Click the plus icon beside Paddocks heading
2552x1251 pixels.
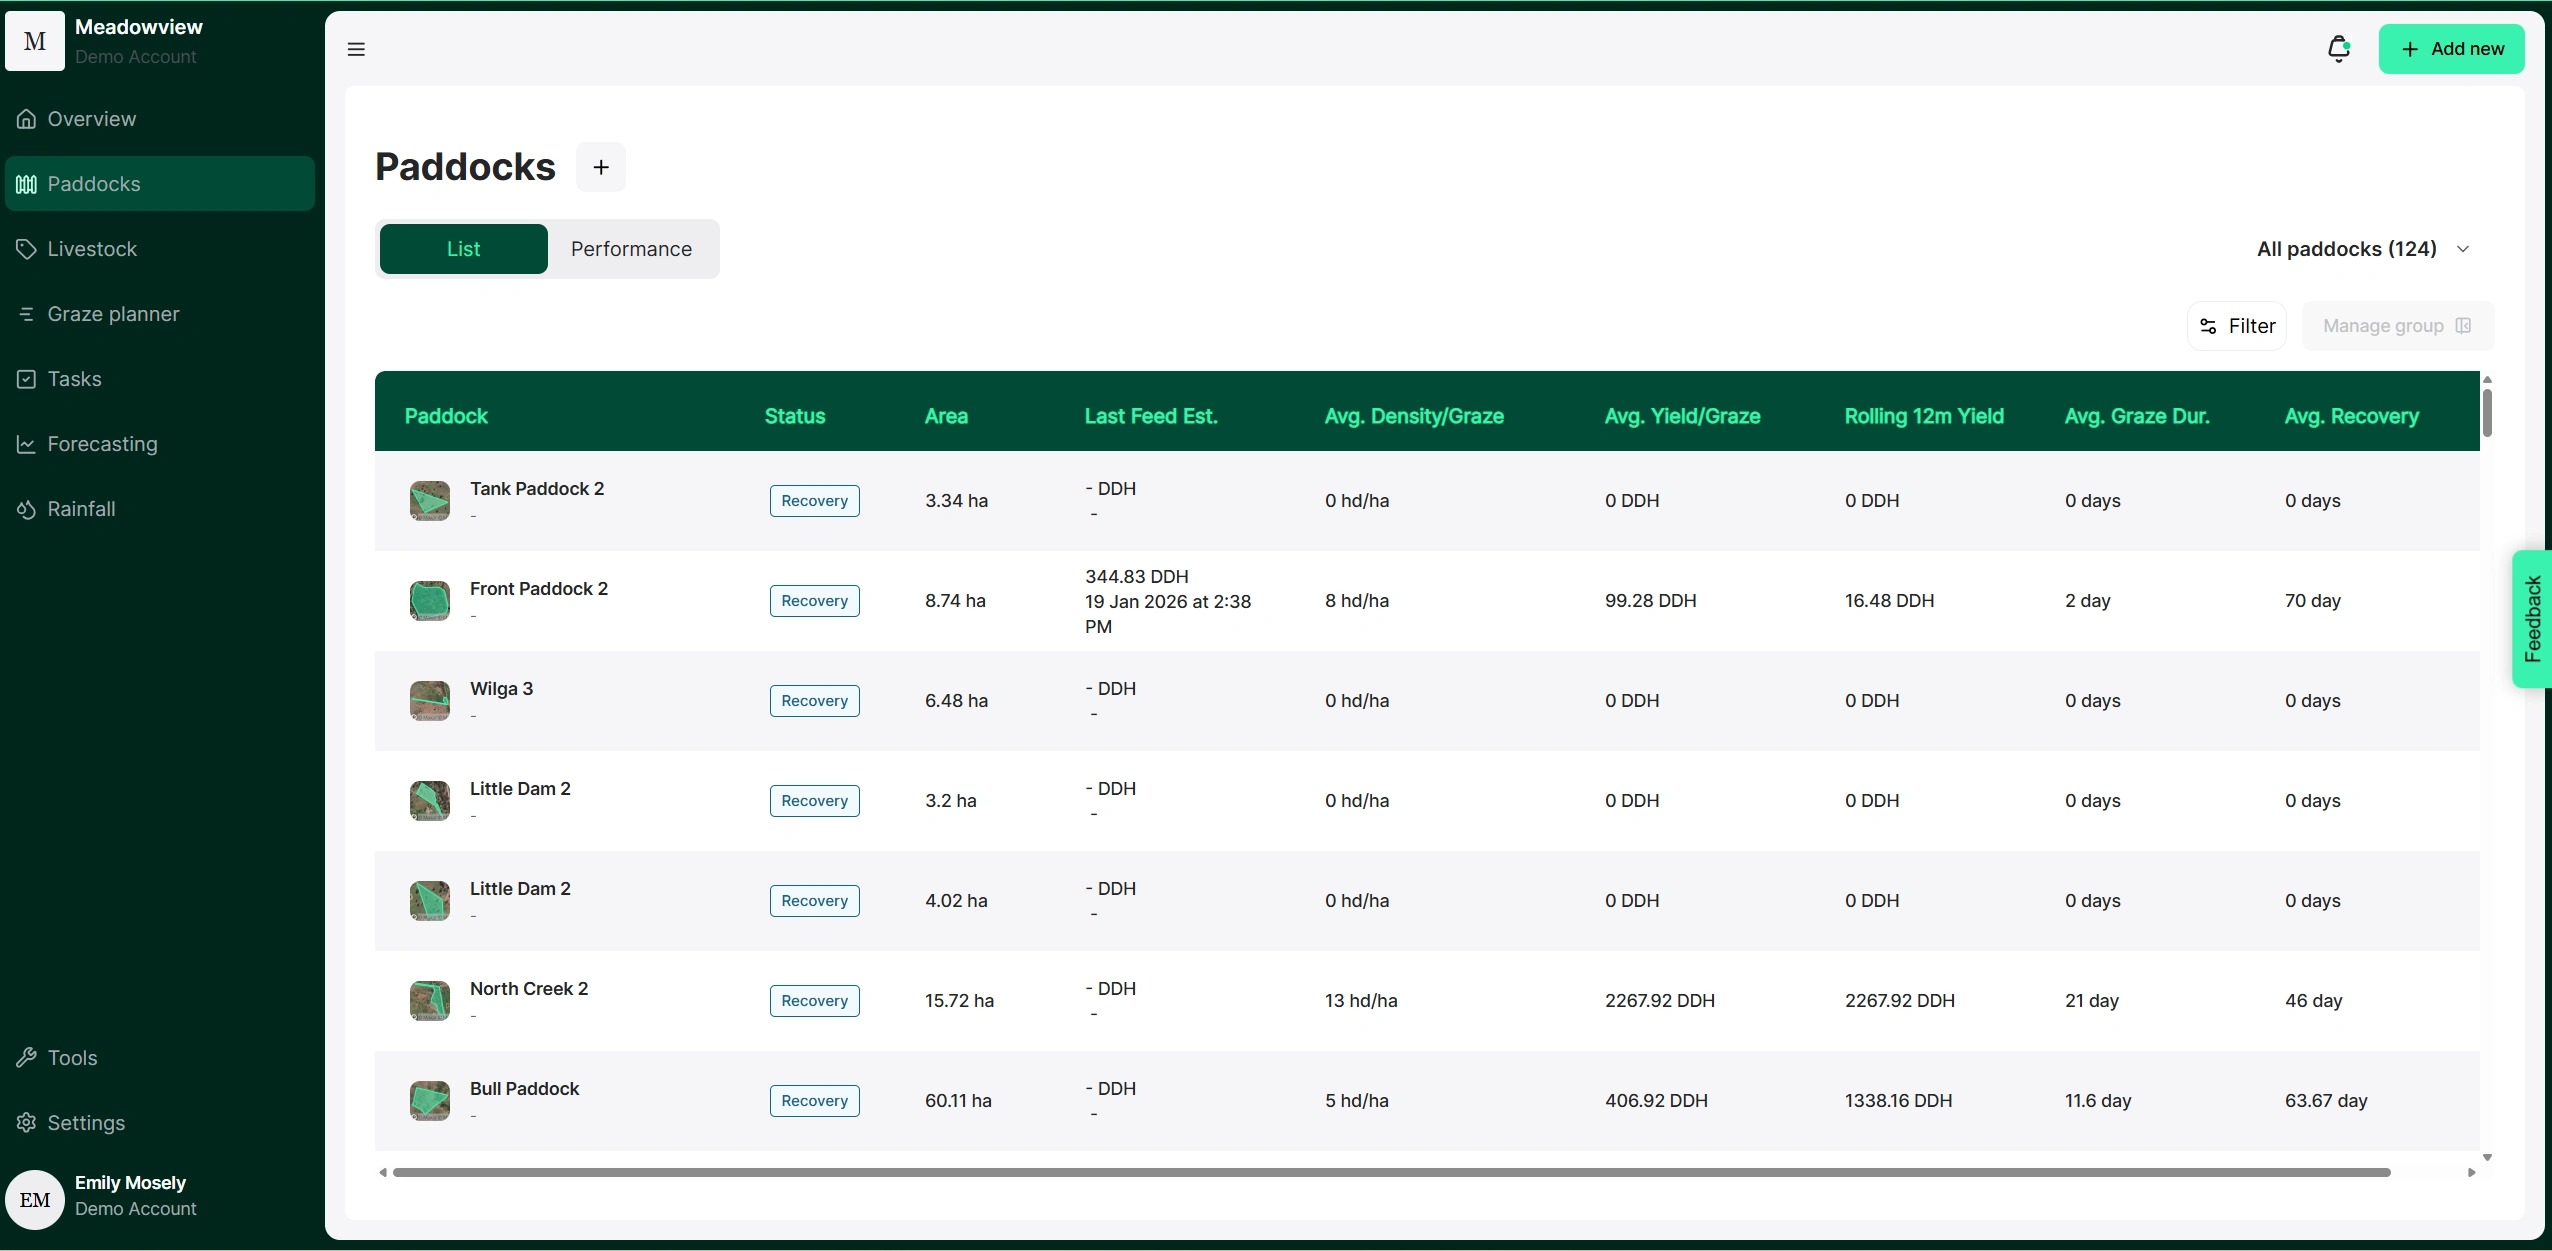tap(600, 167)
